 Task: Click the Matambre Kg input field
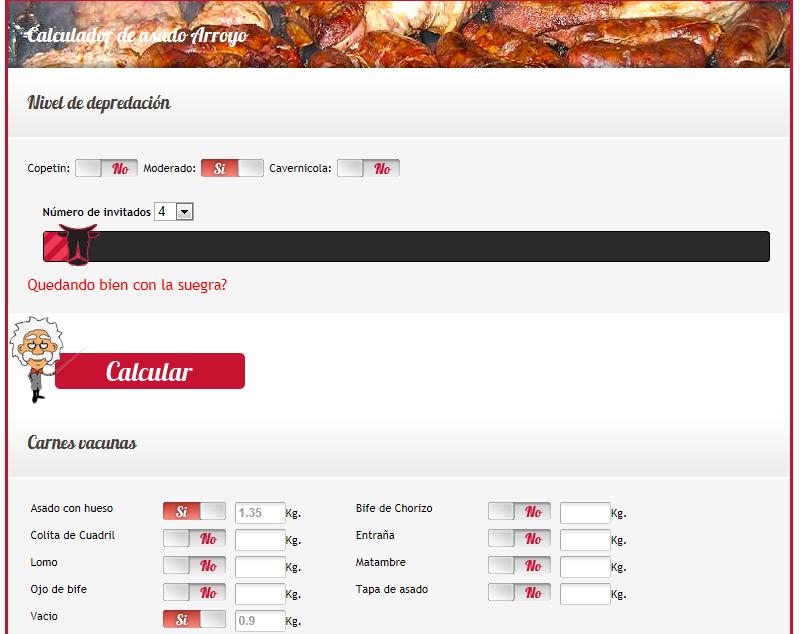[x=585, y=567]
